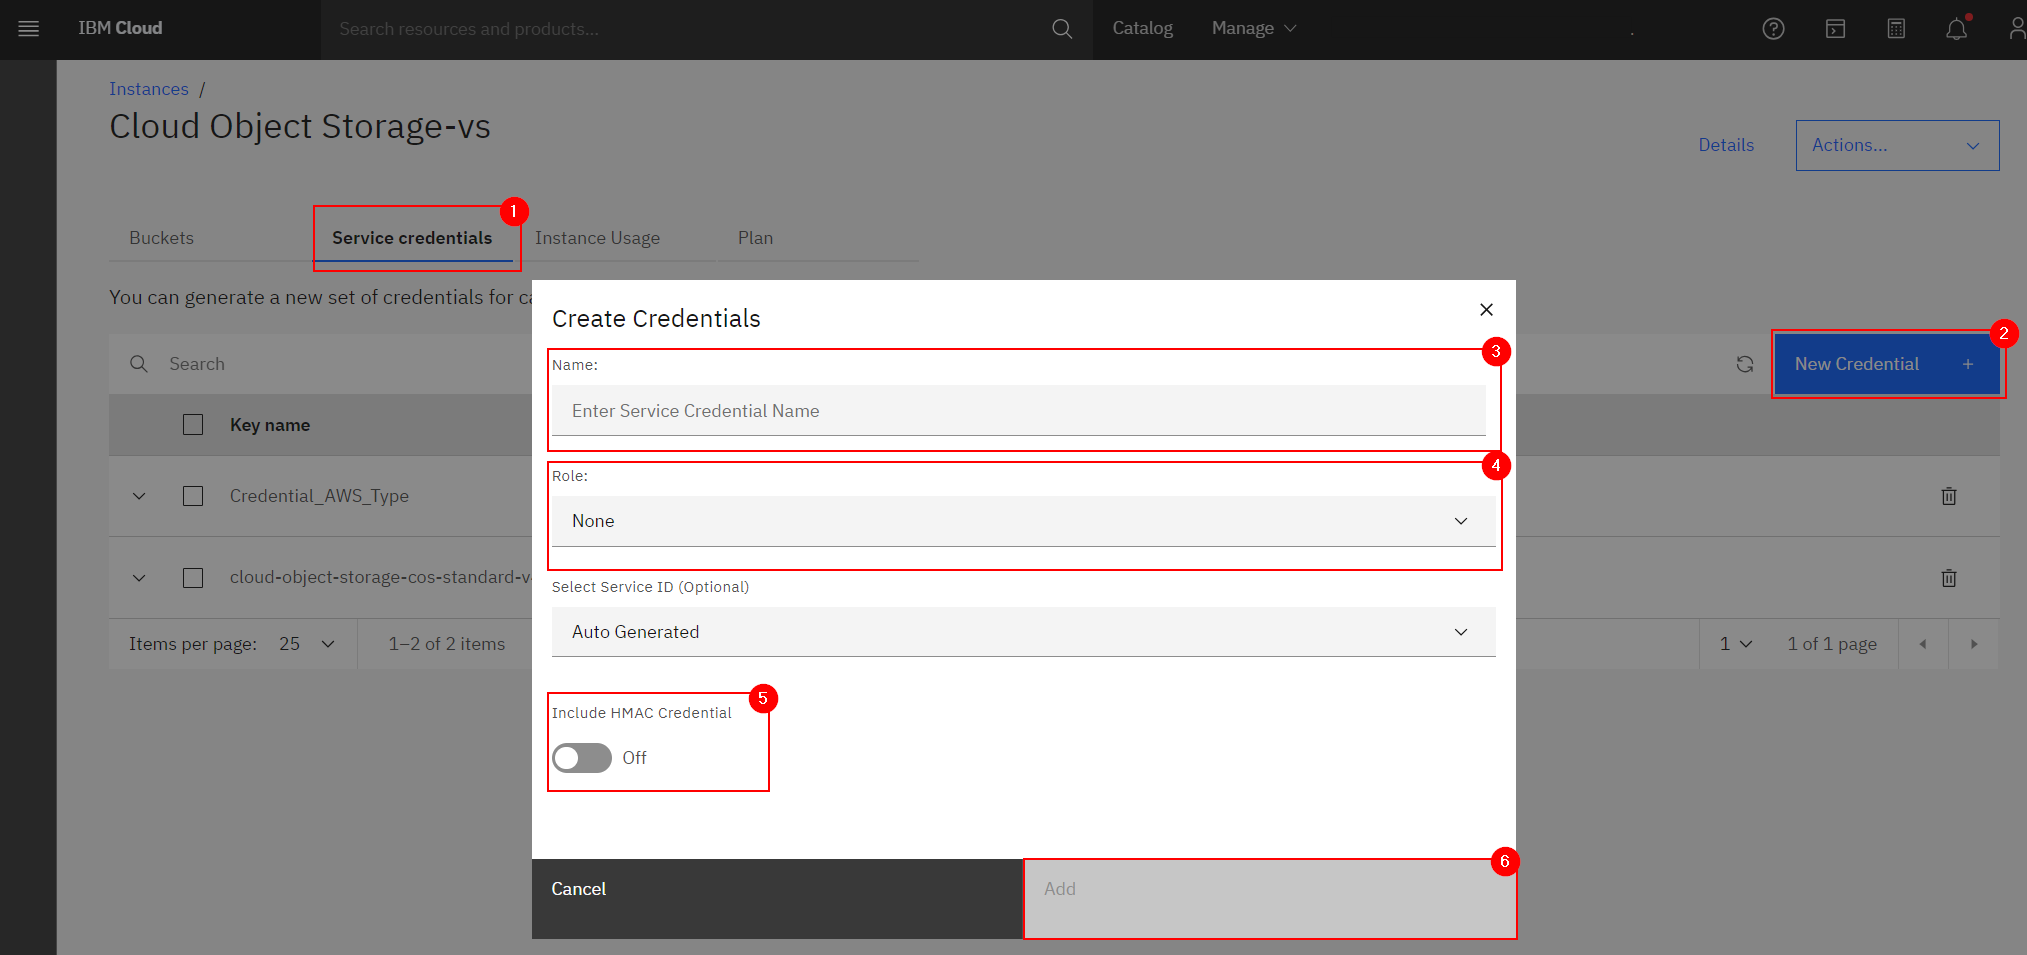Open the IBM Cloud Shell icon
This screenshot has width=2027, height=955.
pos(1835,29)
